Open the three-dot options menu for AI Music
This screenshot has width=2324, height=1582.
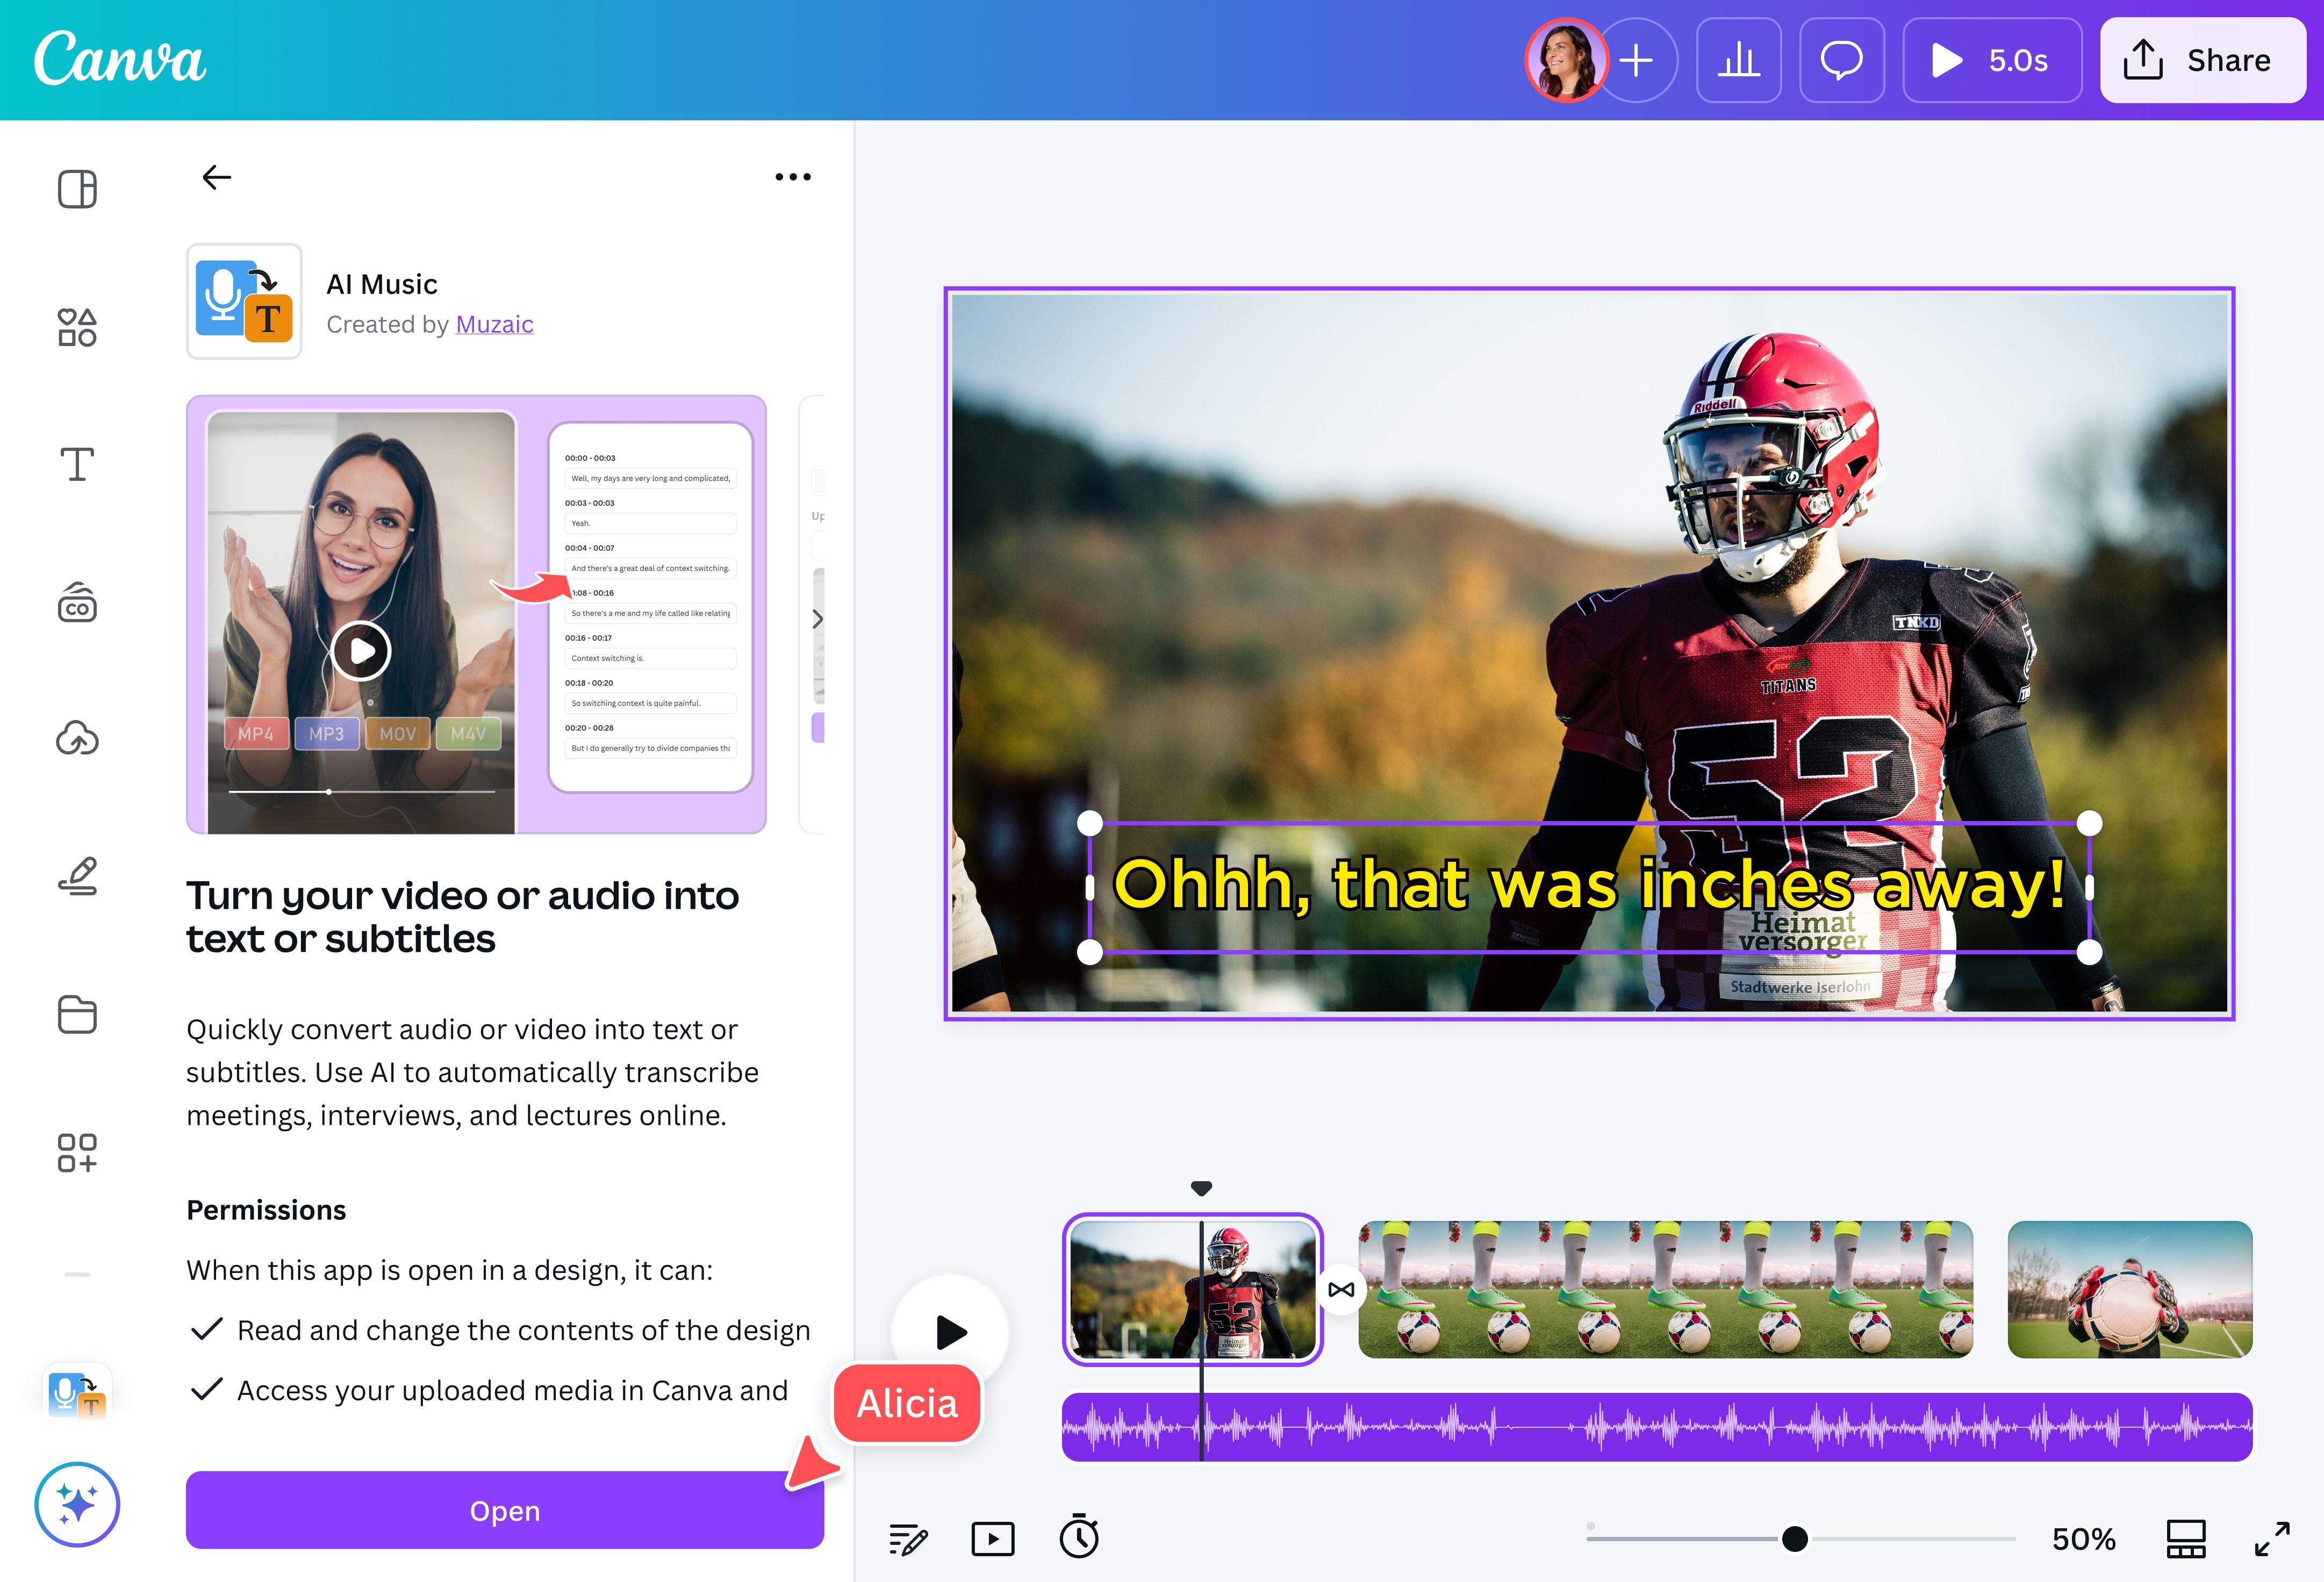click(x=792, y=176)
